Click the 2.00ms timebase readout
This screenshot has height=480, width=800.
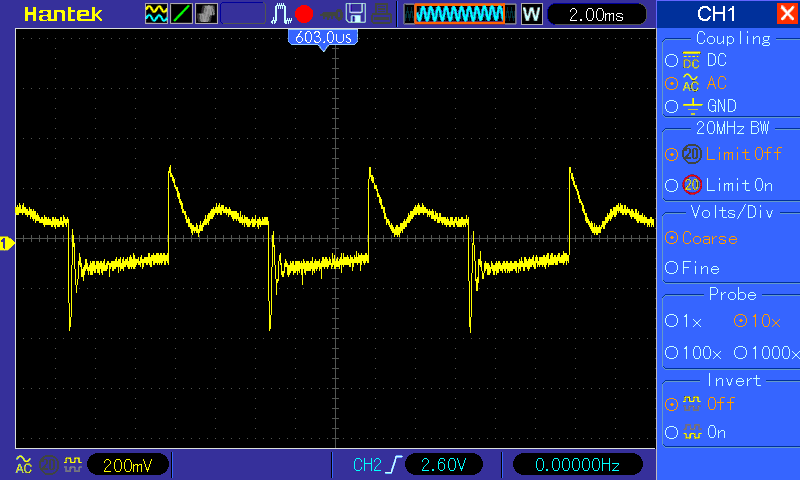pyautogui.click(x=596, y=14)
